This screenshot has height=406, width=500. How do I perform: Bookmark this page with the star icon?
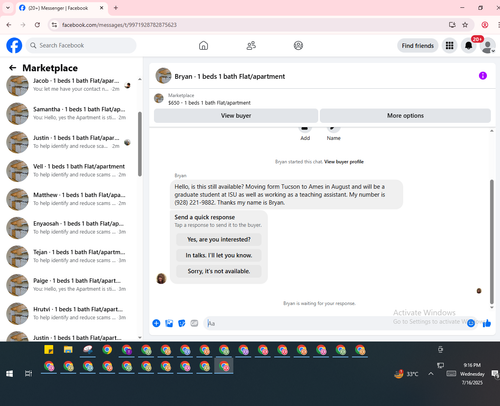pos(465,25)
